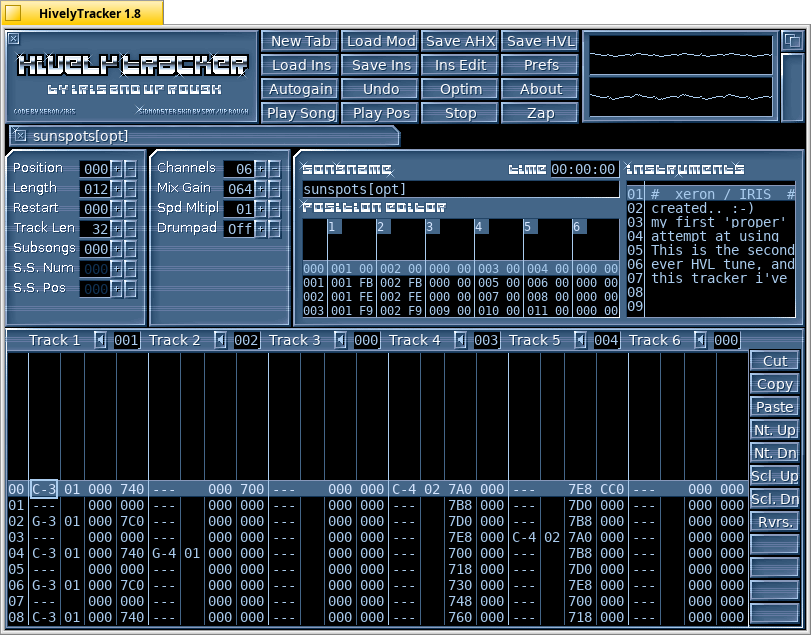The width and height of the screenshot is (811, 635).
Task: Start playback with Play Song
Action: 300,113
